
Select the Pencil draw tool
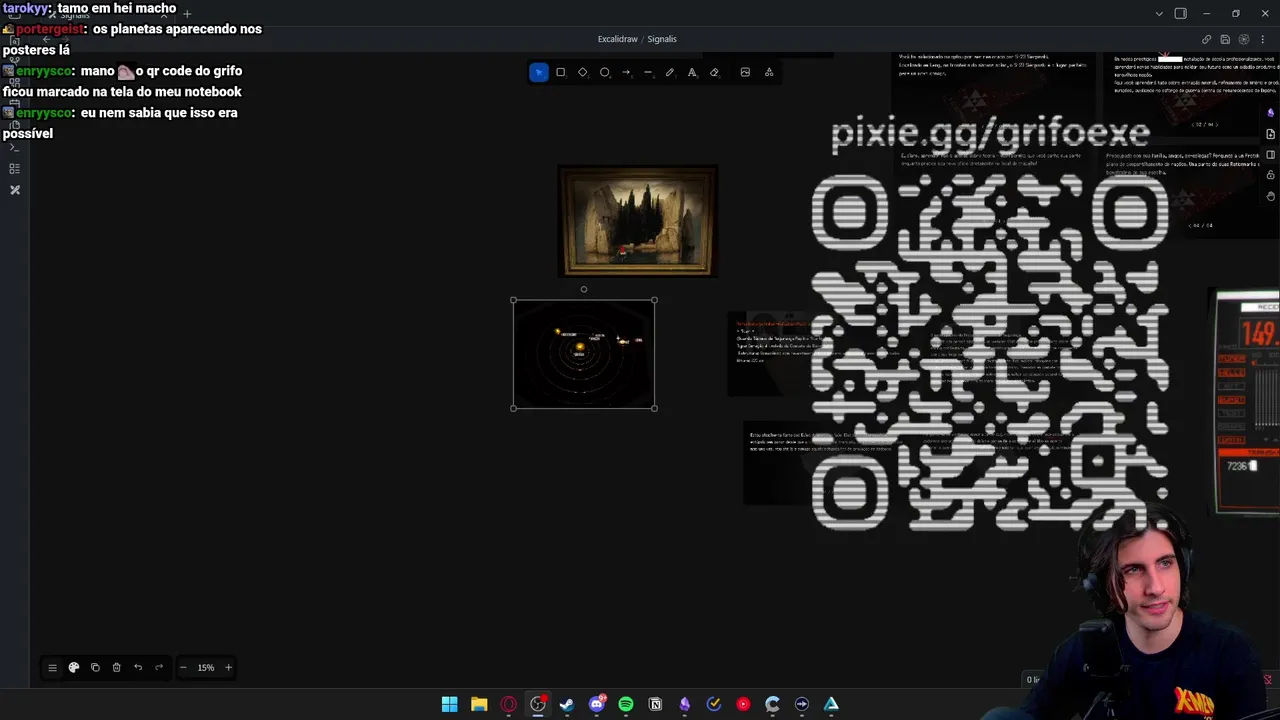pyautogui.click(x=670, y=72)
